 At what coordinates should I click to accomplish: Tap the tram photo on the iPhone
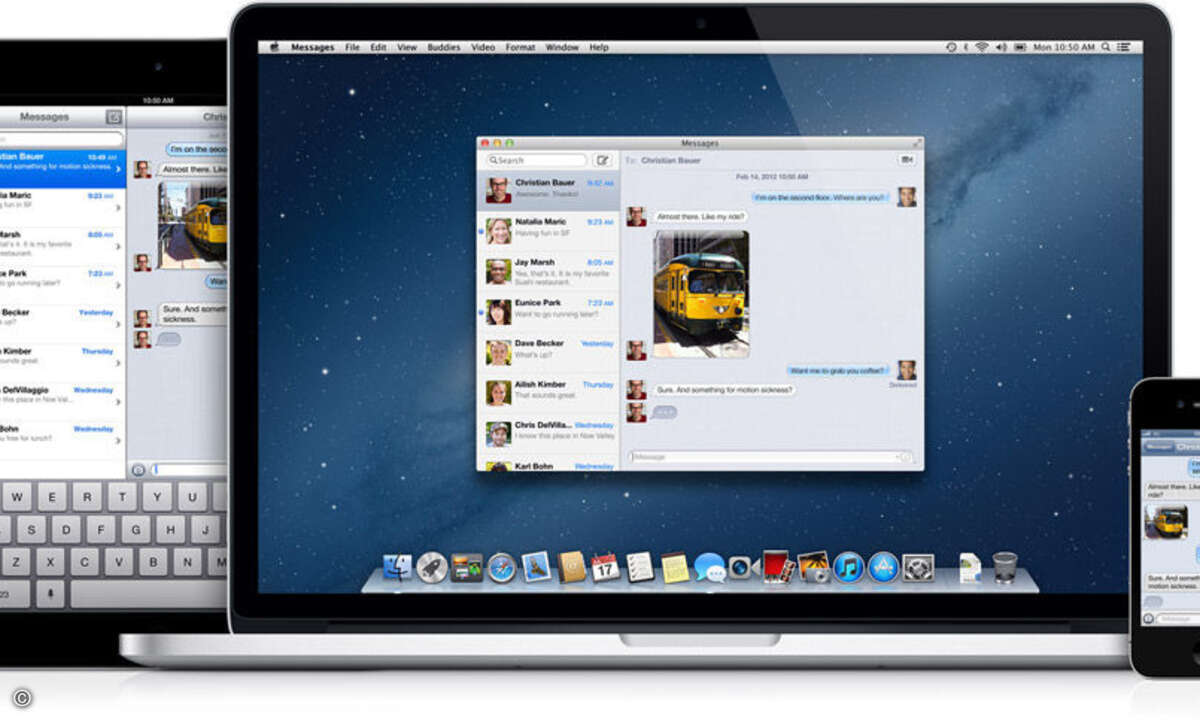1166,521
